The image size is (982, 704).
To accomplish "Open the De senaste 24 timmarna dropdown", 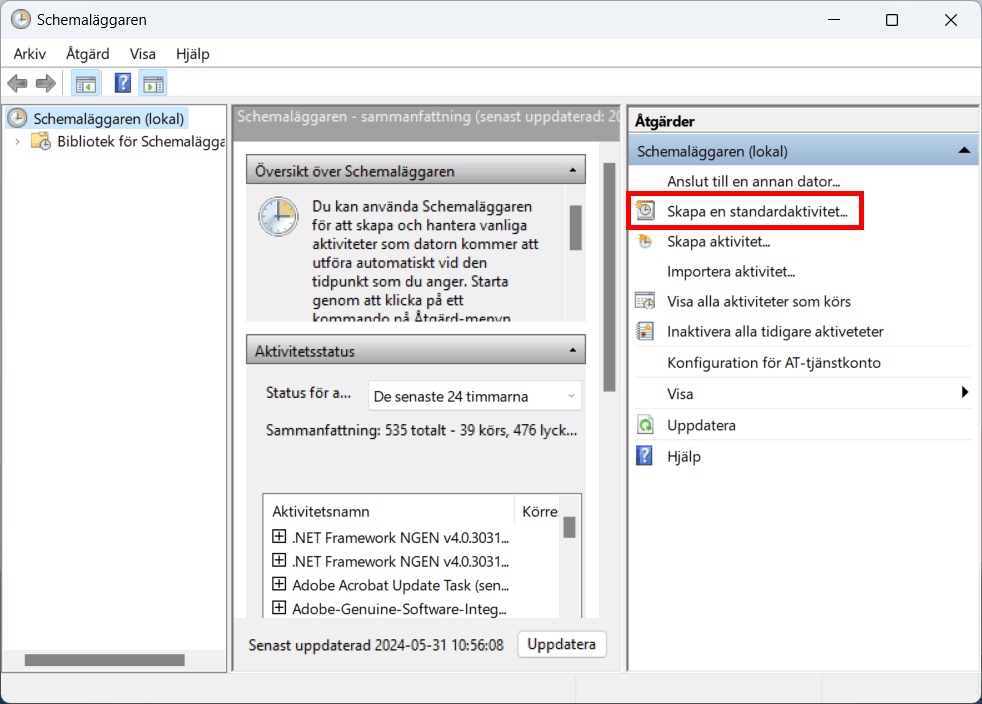I will 474,396.
